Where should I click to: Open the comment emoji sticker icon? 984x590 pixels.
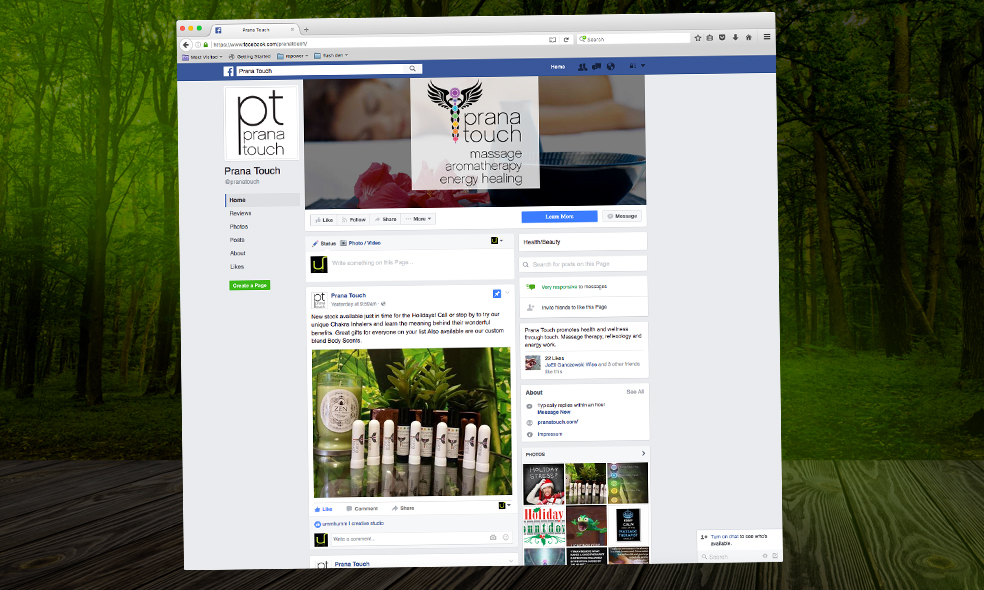[x=506, y=537]
